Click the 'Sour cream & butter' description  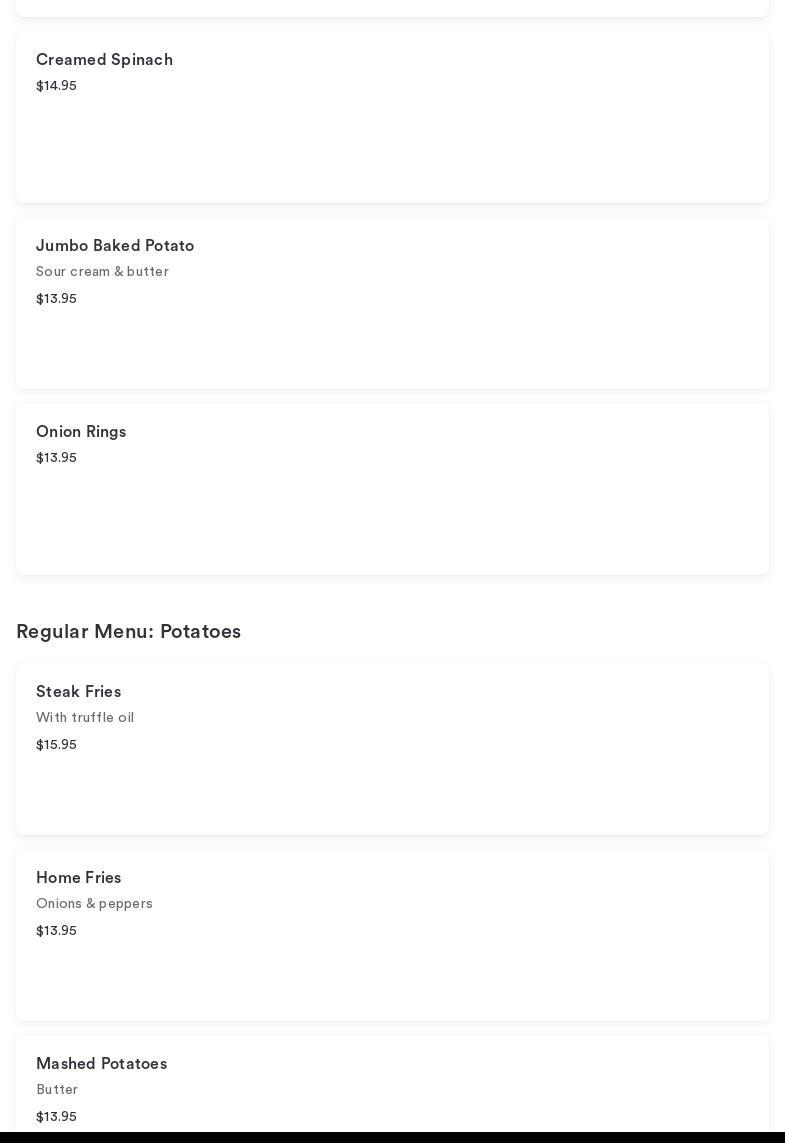point(102,272)
